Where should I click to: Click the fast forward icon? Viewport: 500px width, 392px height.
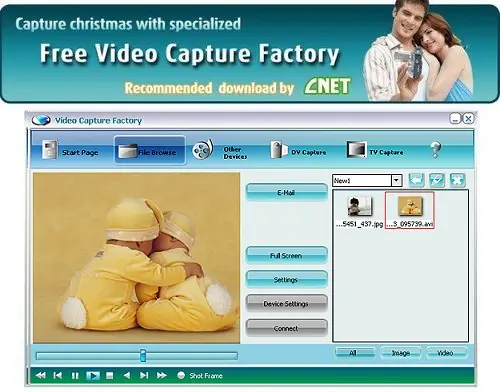pyautogui.click(x=162, y=376)
